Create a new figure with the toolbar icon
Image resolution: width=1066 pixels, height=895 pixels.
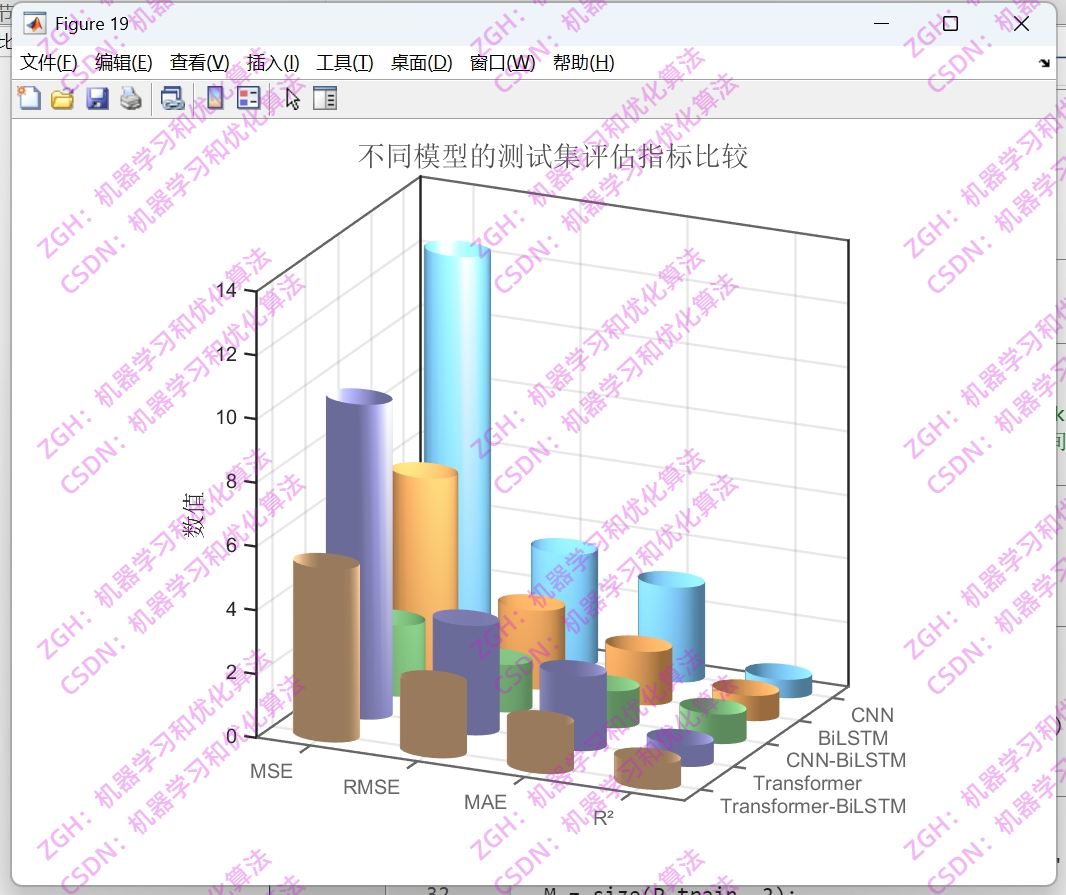(27, 97)
